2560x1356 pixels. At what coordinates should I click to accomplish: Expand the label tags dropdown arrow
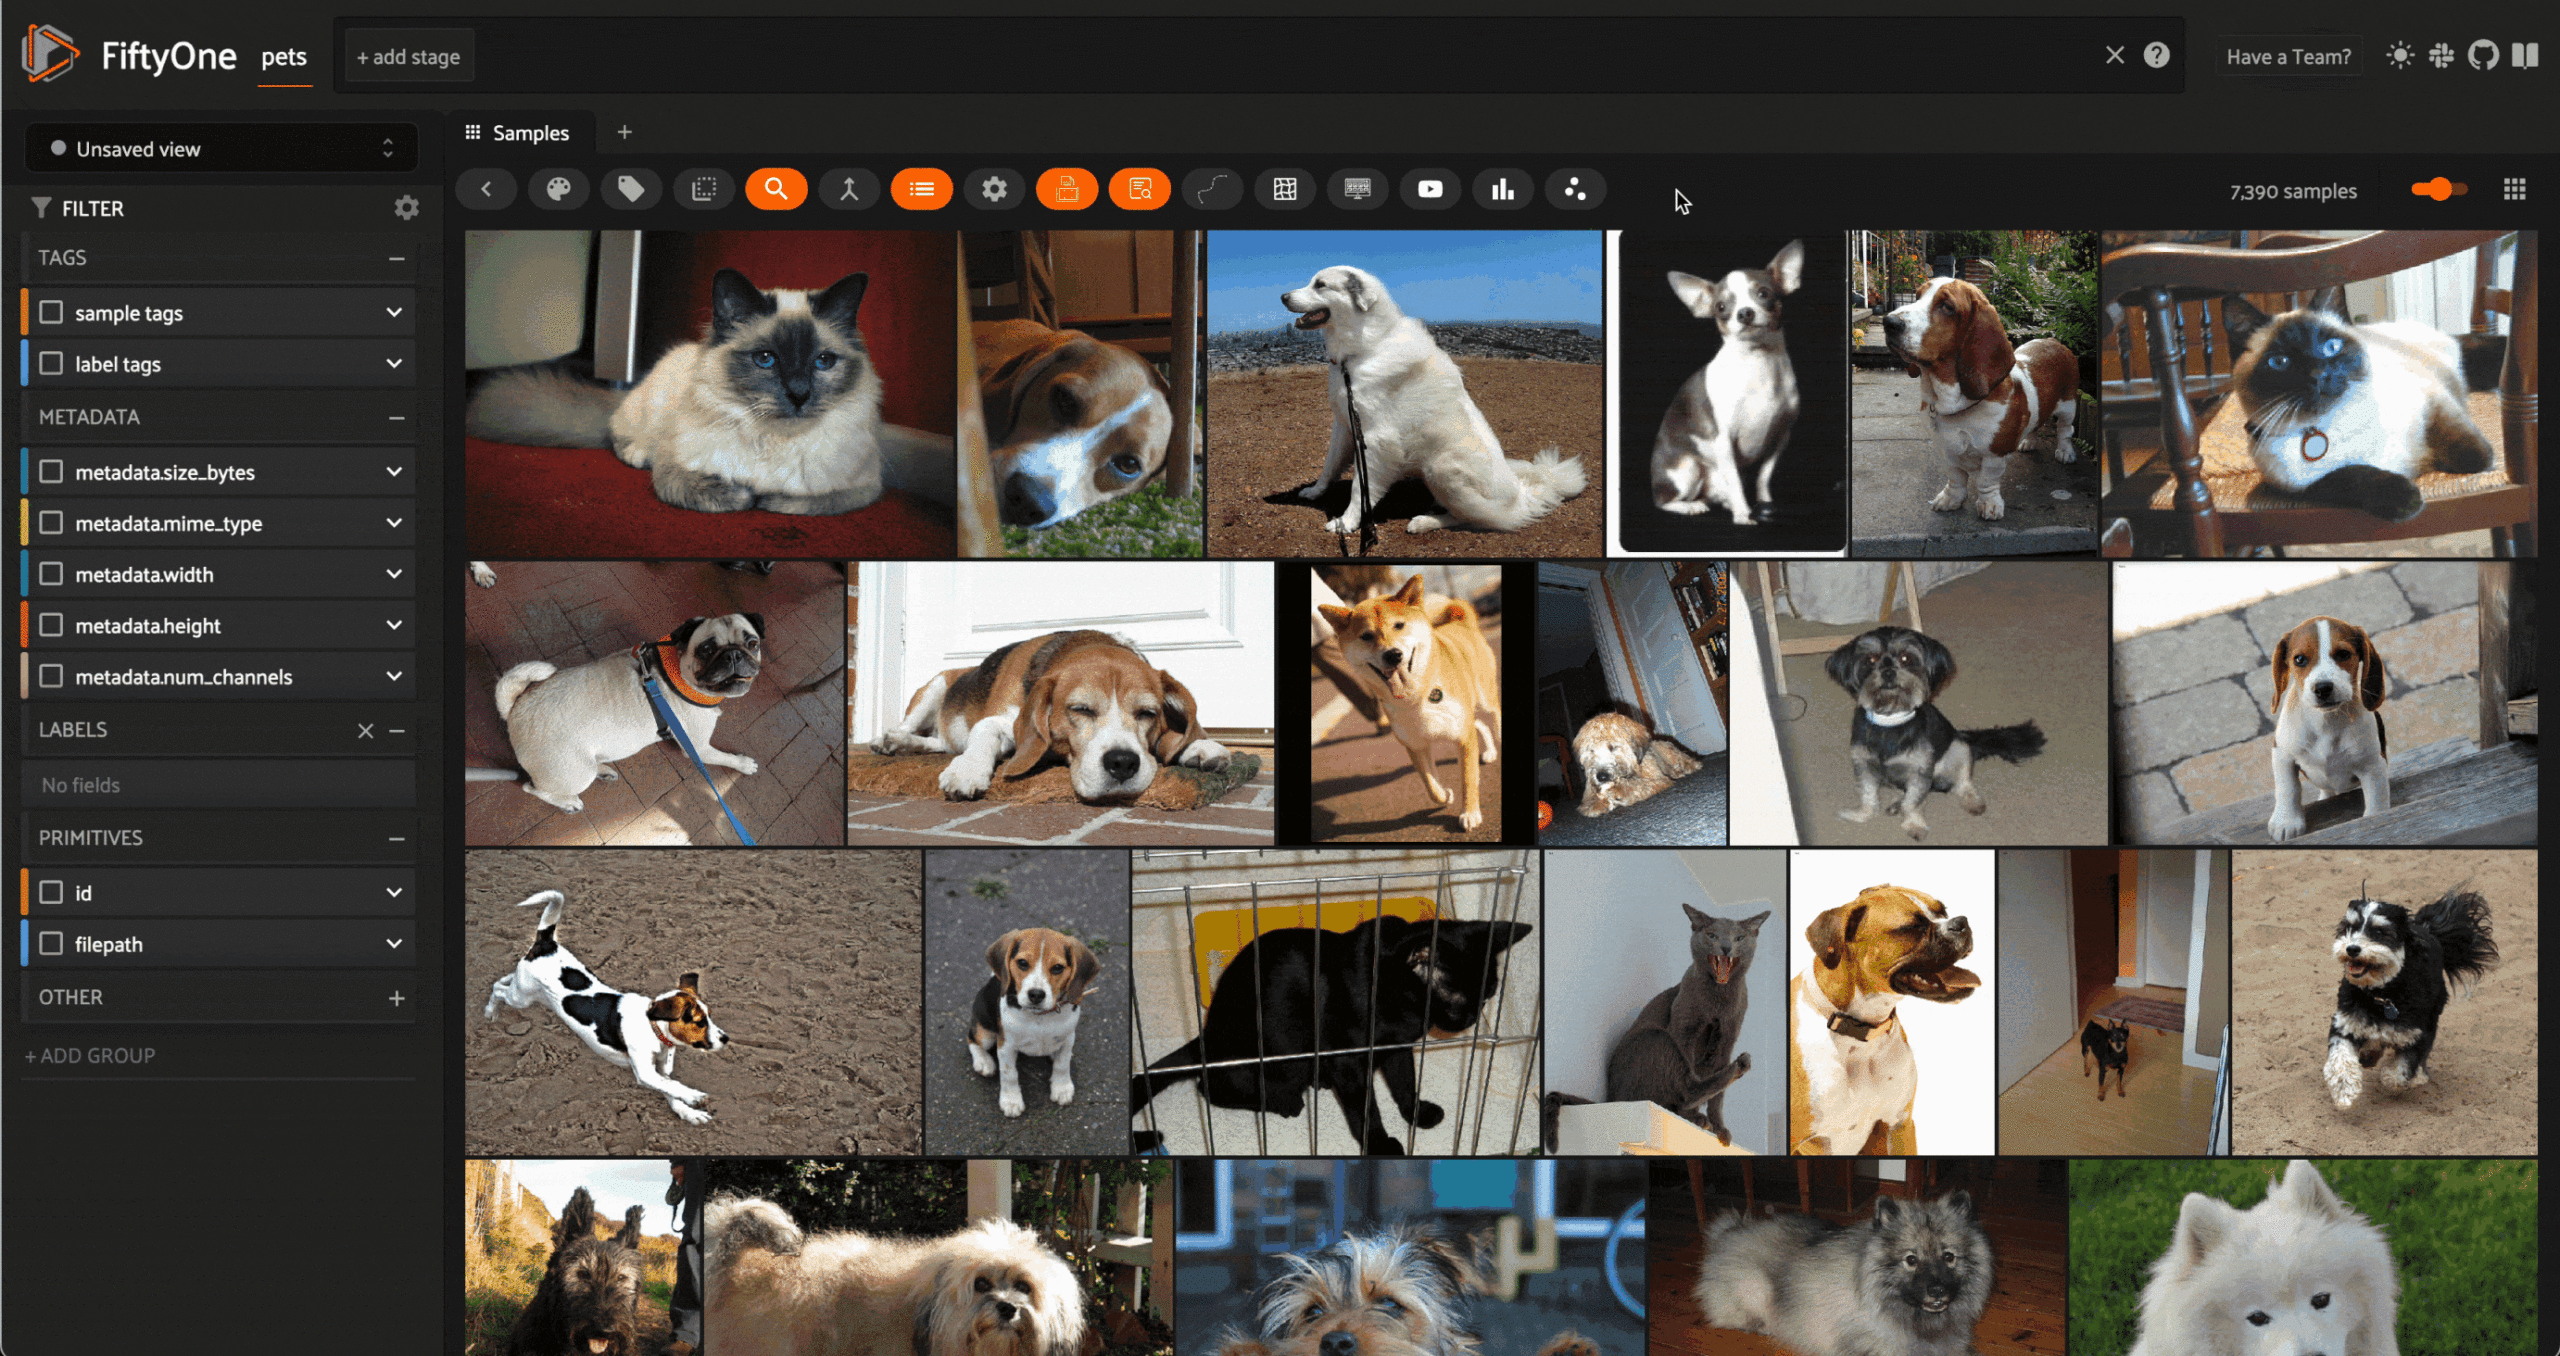point(394,364)
